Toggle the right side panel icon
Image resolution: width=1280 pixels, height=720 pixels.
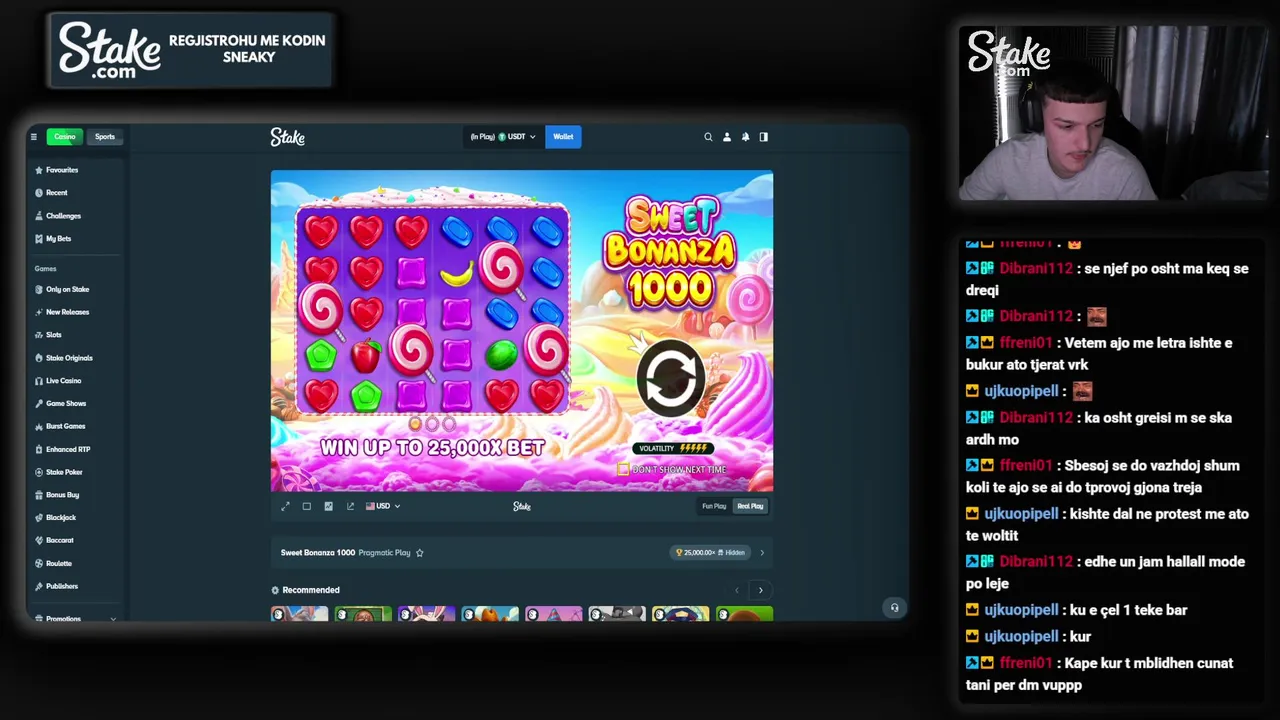pos(764,137)
